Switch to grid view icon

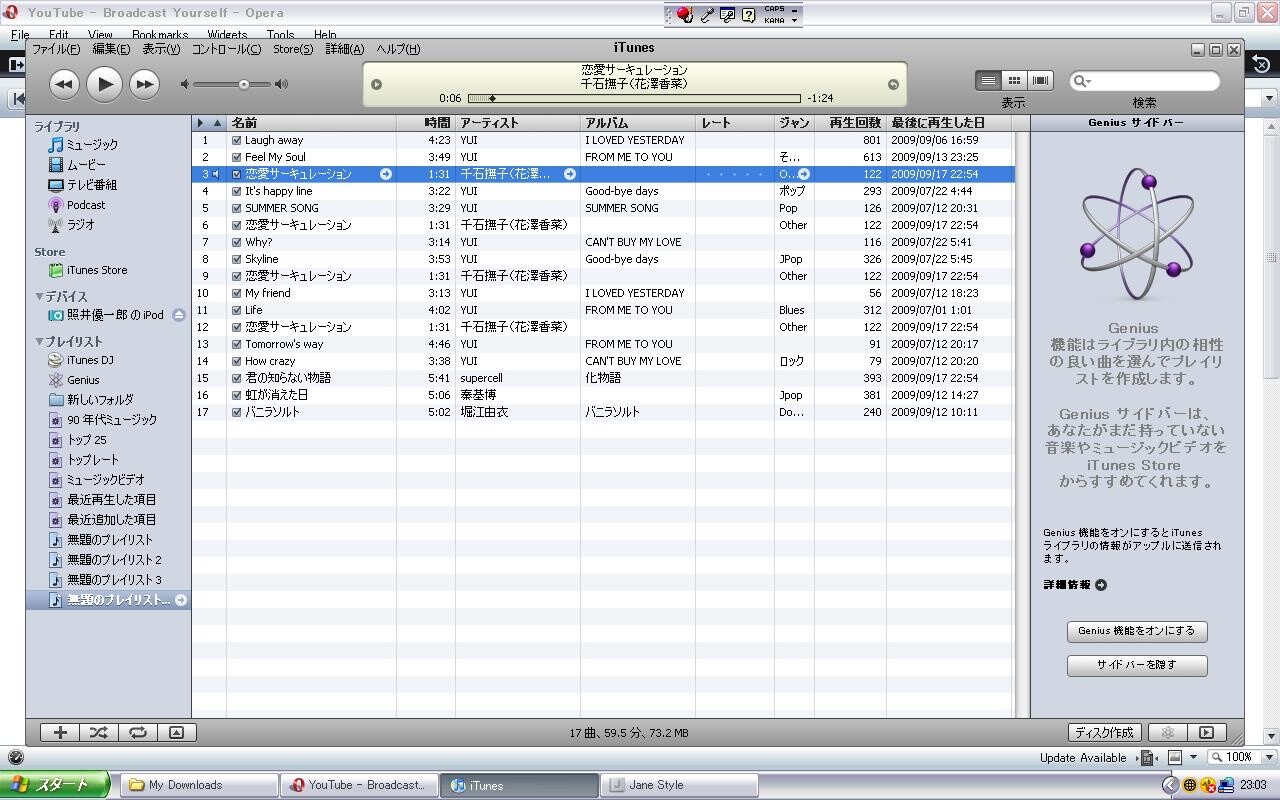pos(1014,80)
